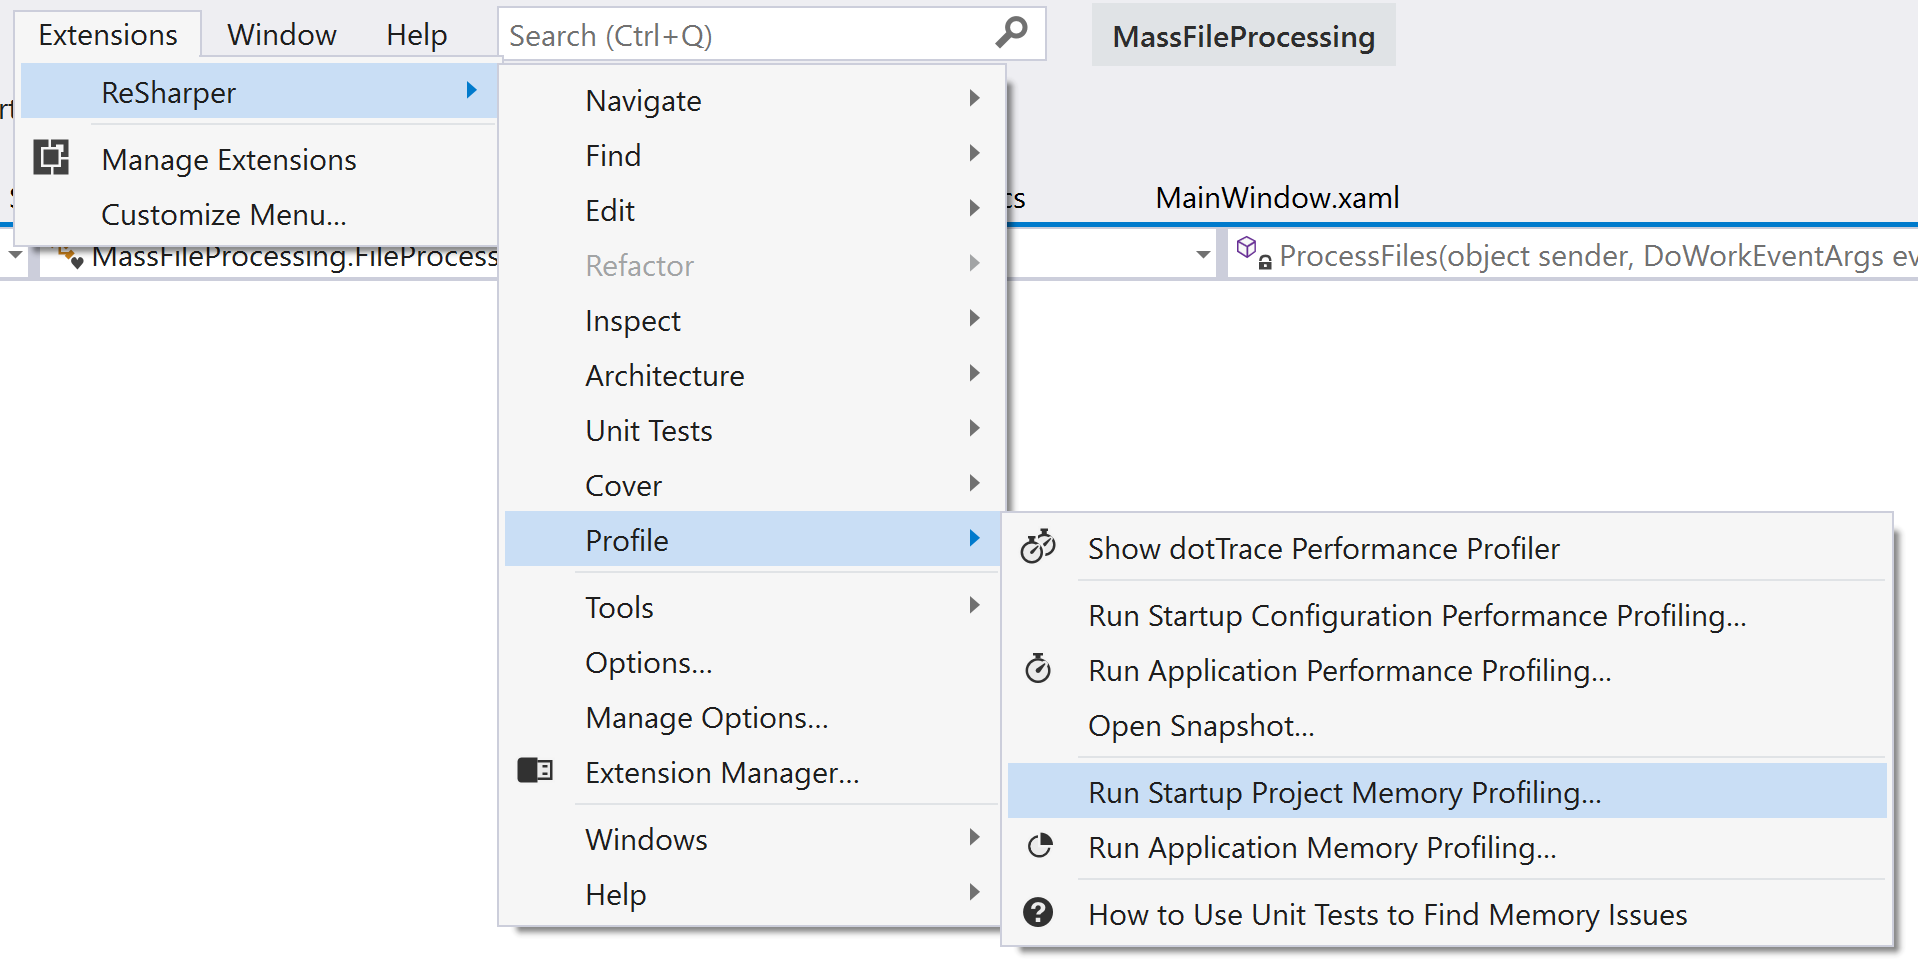Image resolution: width=1918 pixels, height=971 pixels.
Task: Open the Extensions menu
Action: [x=106, y=33]
